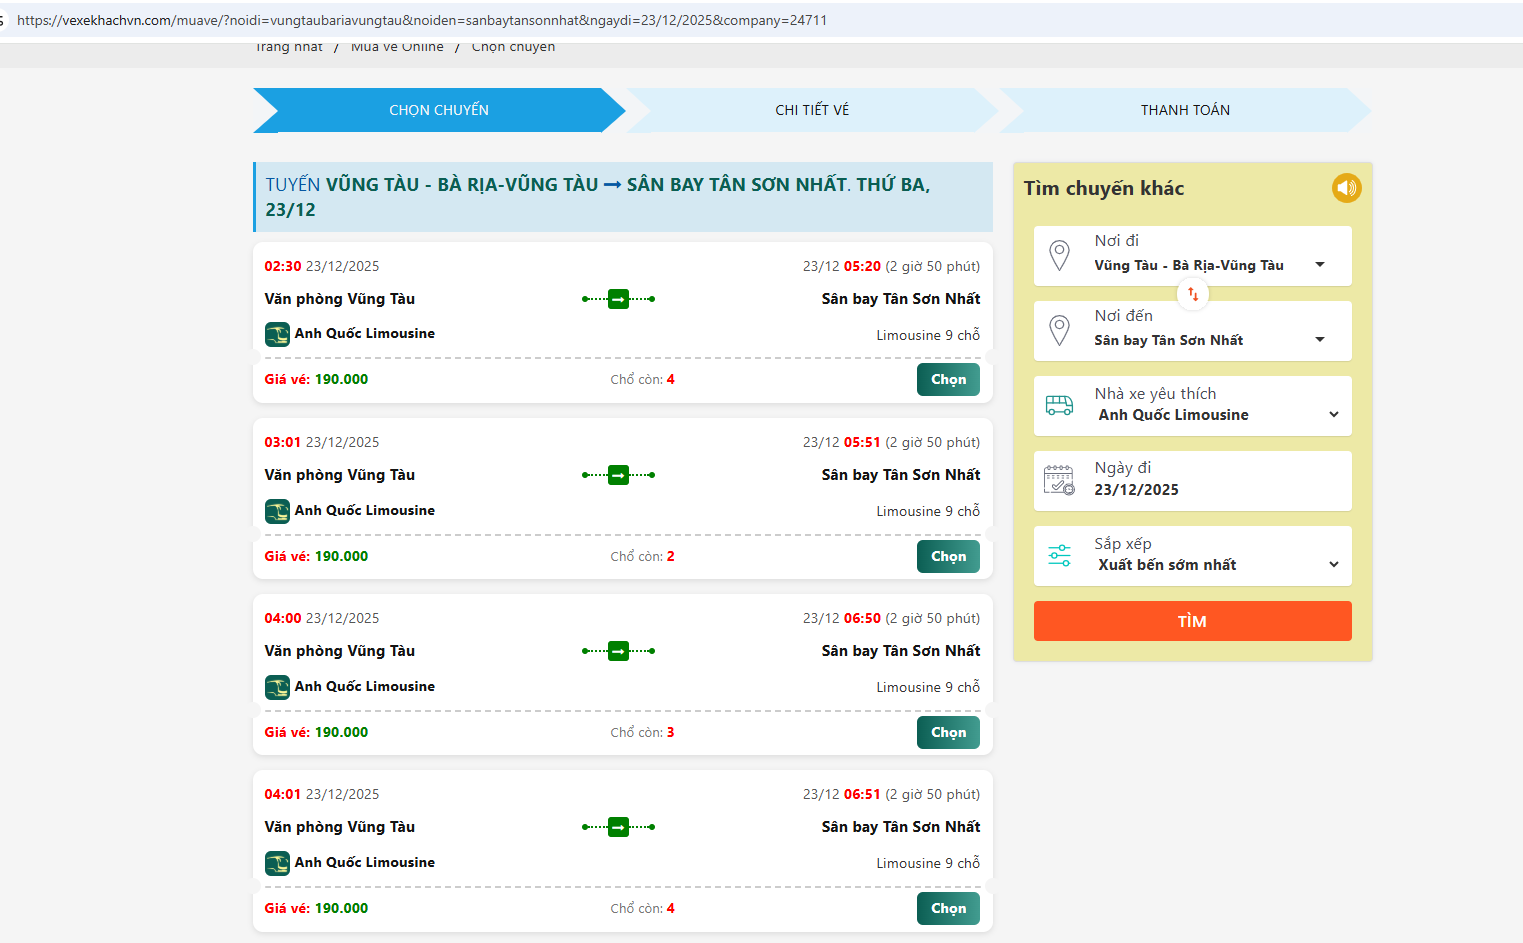
Task: Switch to the THANH TOÁN step
Action: (1185, 110)
